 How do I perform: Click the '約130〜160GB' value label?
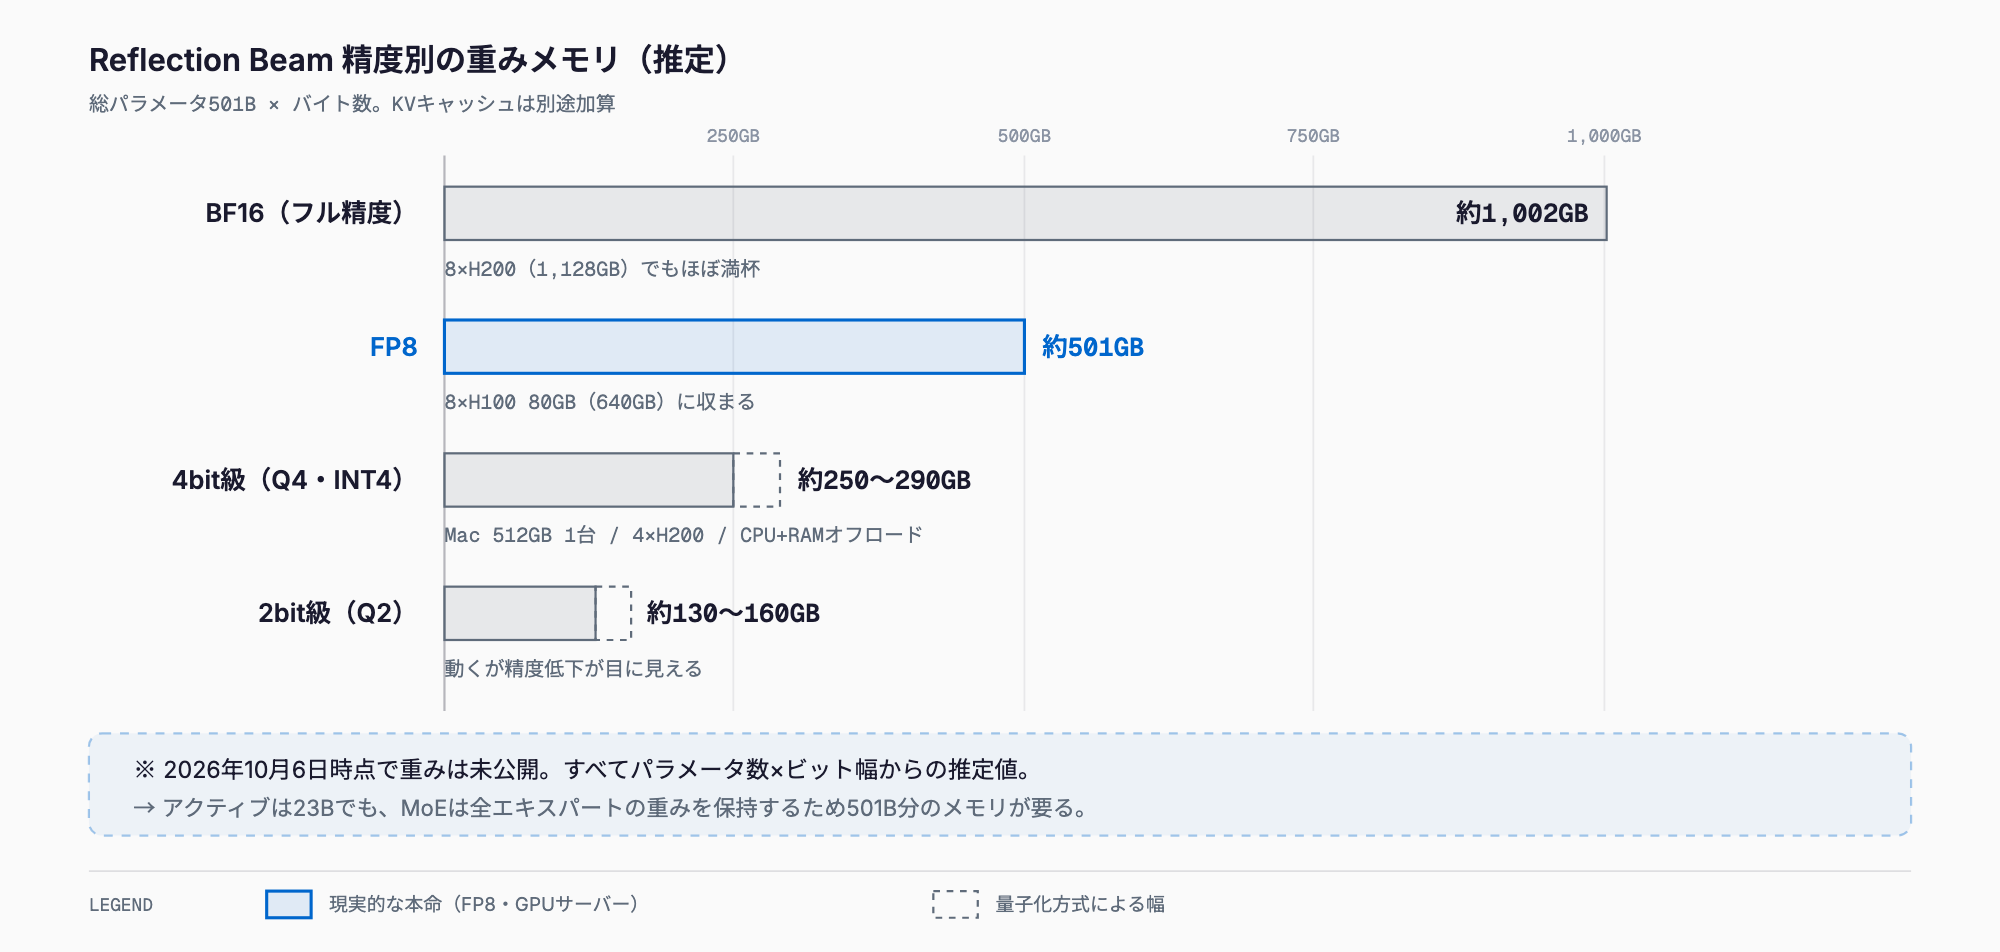click(733, 613)
